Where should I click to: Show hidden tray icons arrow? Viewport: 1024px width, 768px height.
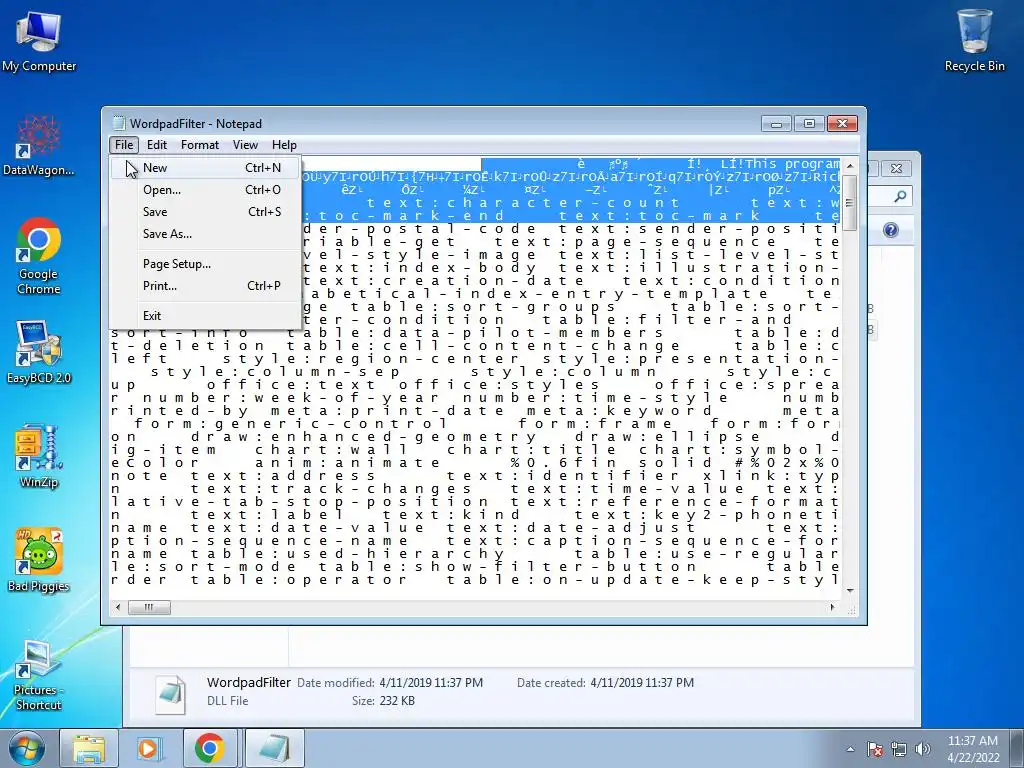click(x=850, y=749)
